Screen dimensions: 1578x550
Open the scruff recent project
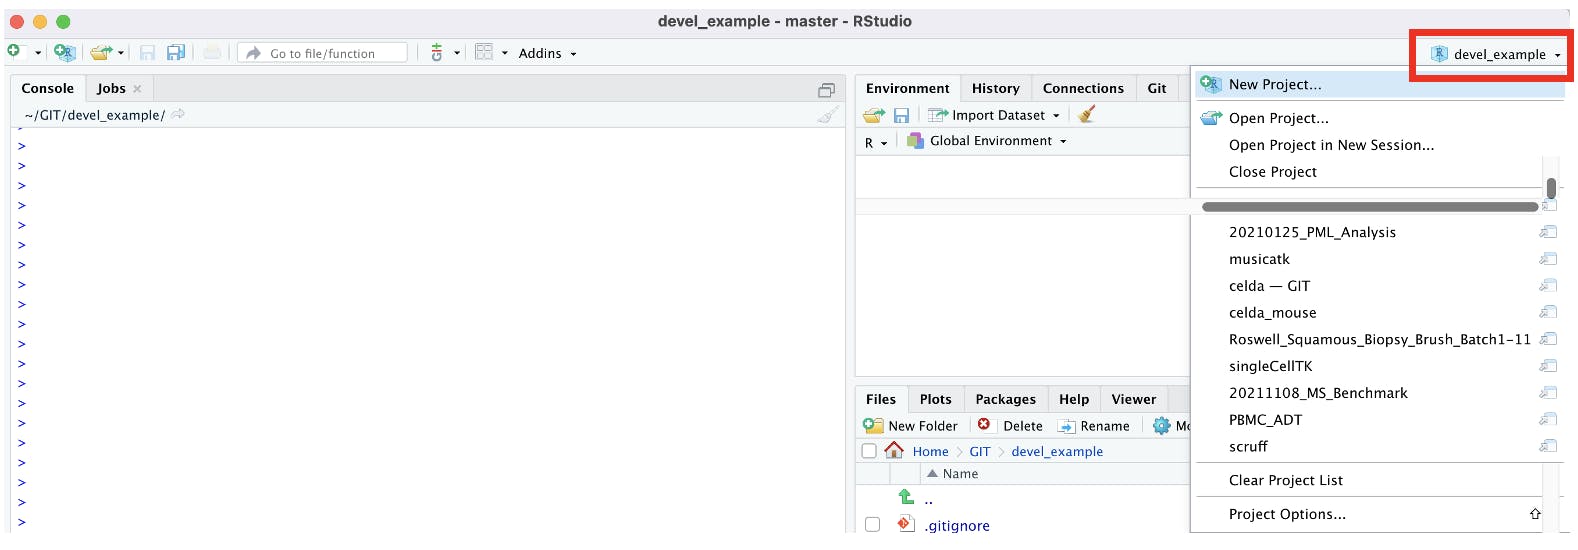[x=1248, y=447]
